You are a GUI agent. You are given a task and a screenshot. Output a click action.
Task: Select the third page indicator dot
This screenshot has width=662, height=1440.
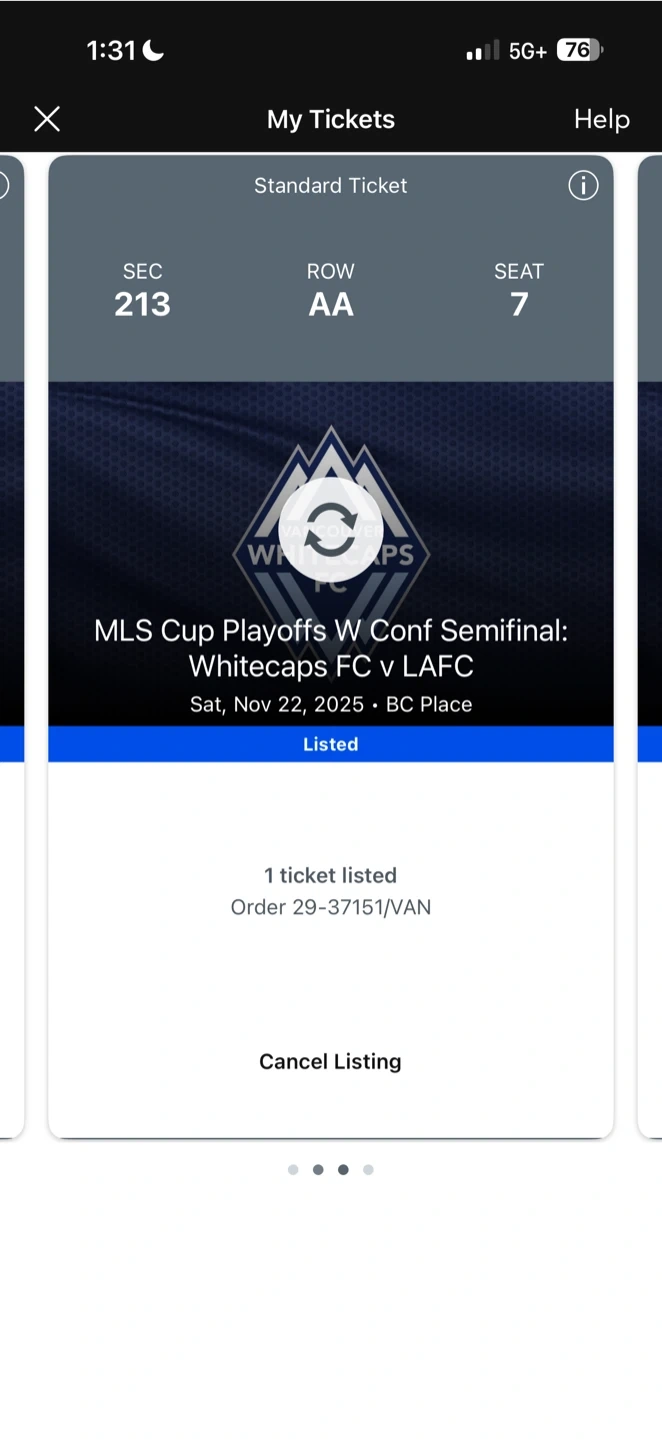click(343, 1169)
